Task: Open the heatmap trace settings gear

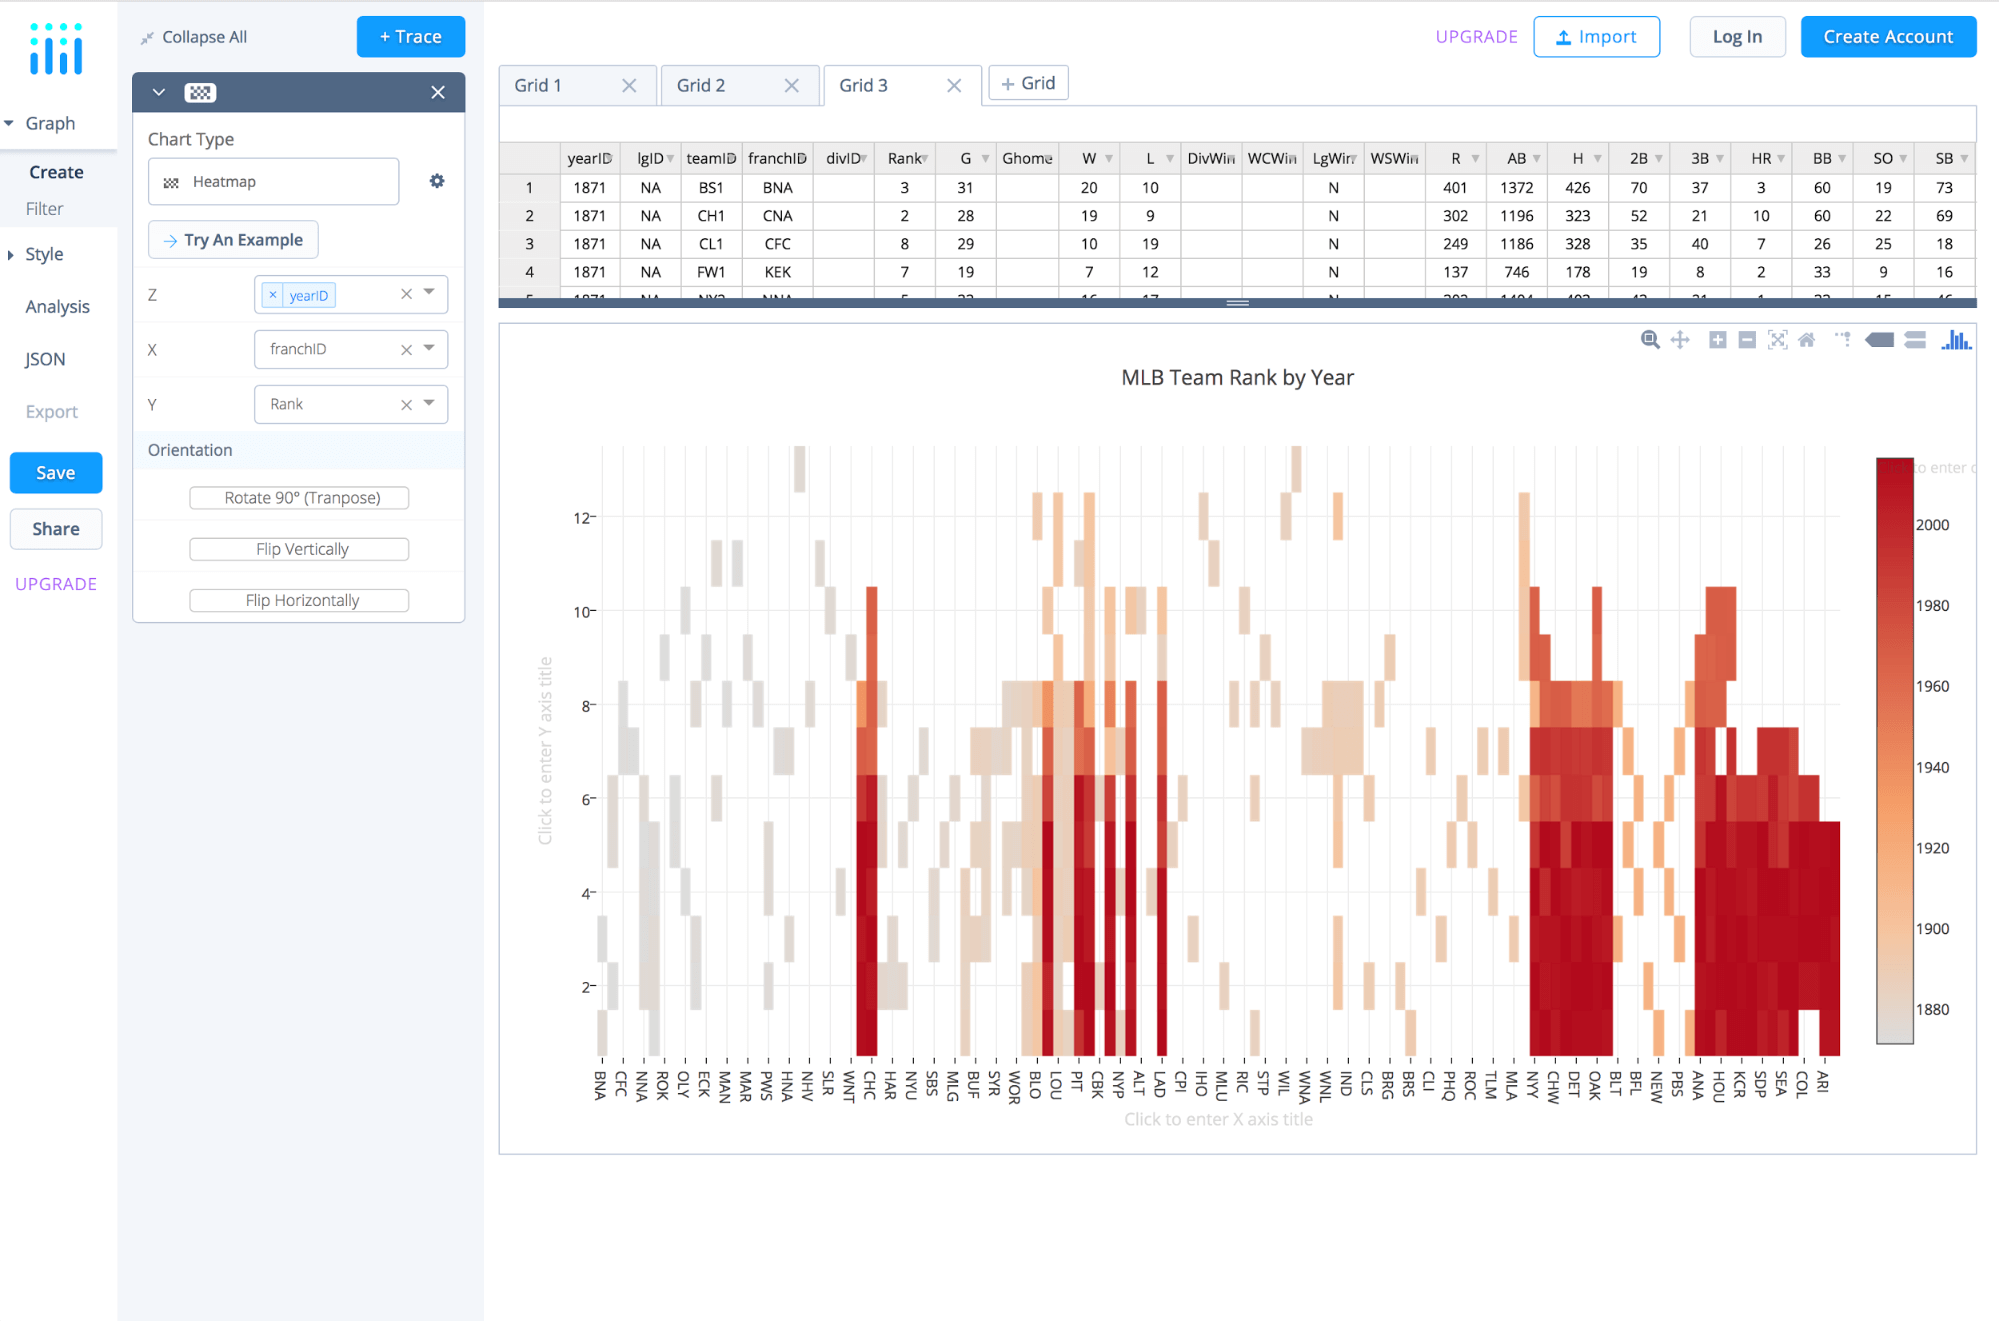Action: (x=437, y=181)
